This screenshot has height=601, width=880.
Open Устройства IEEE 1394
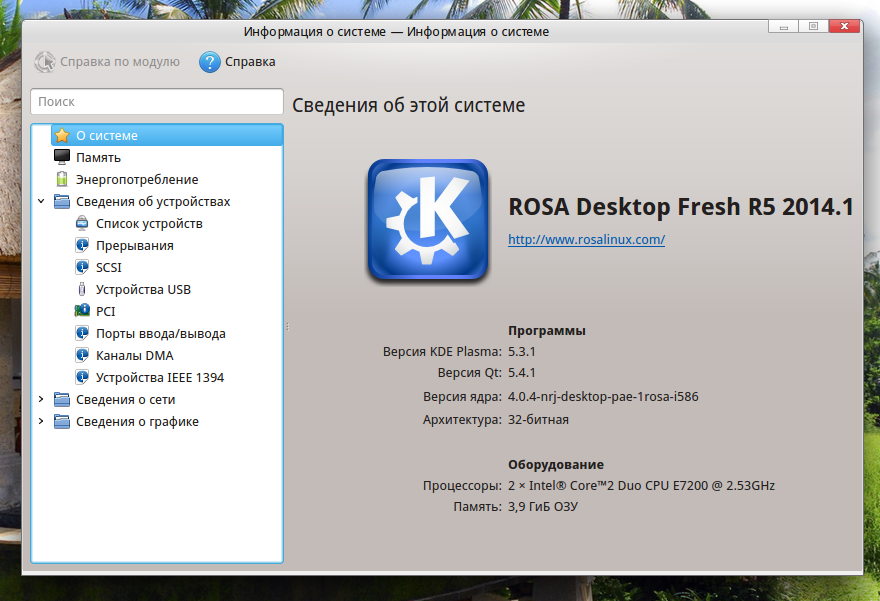(159, 378)
